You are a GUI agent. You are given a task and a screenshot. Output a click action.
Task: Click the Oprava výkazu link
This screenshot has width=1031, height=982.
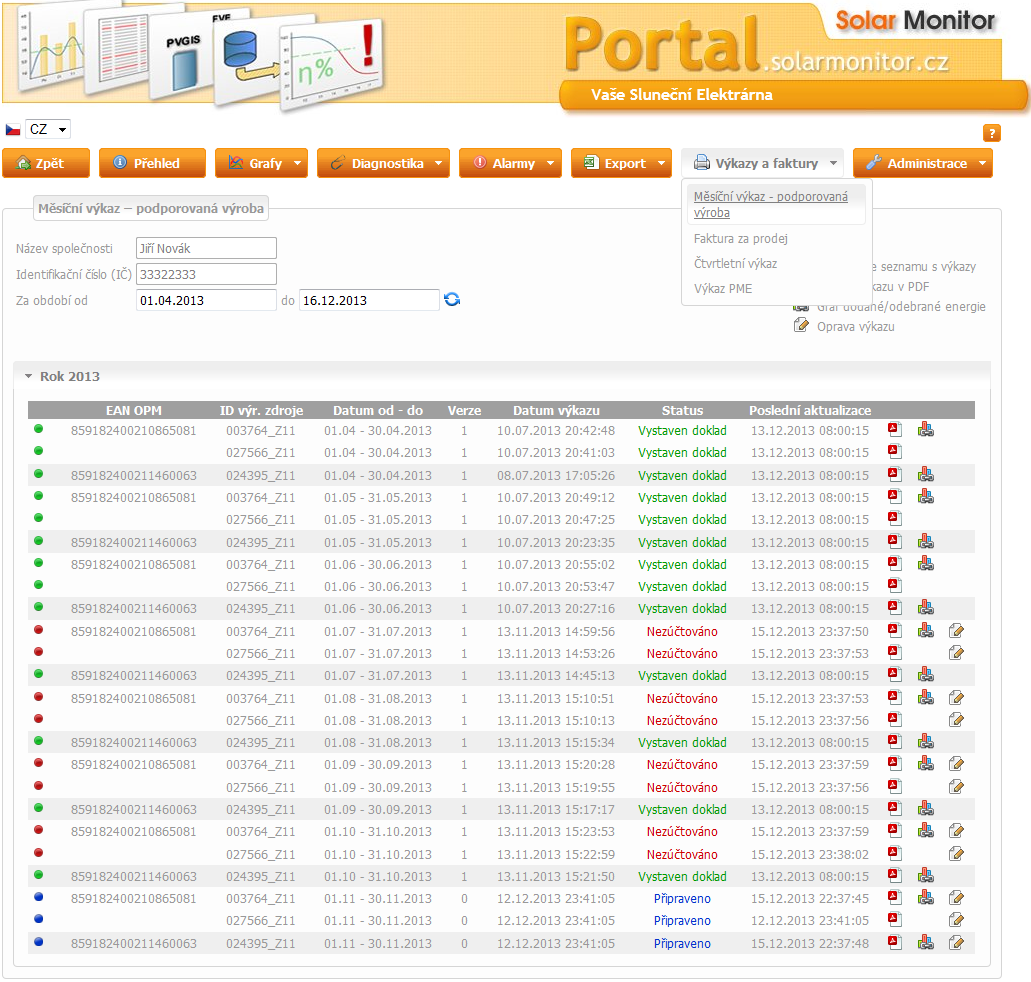[855, 326]
